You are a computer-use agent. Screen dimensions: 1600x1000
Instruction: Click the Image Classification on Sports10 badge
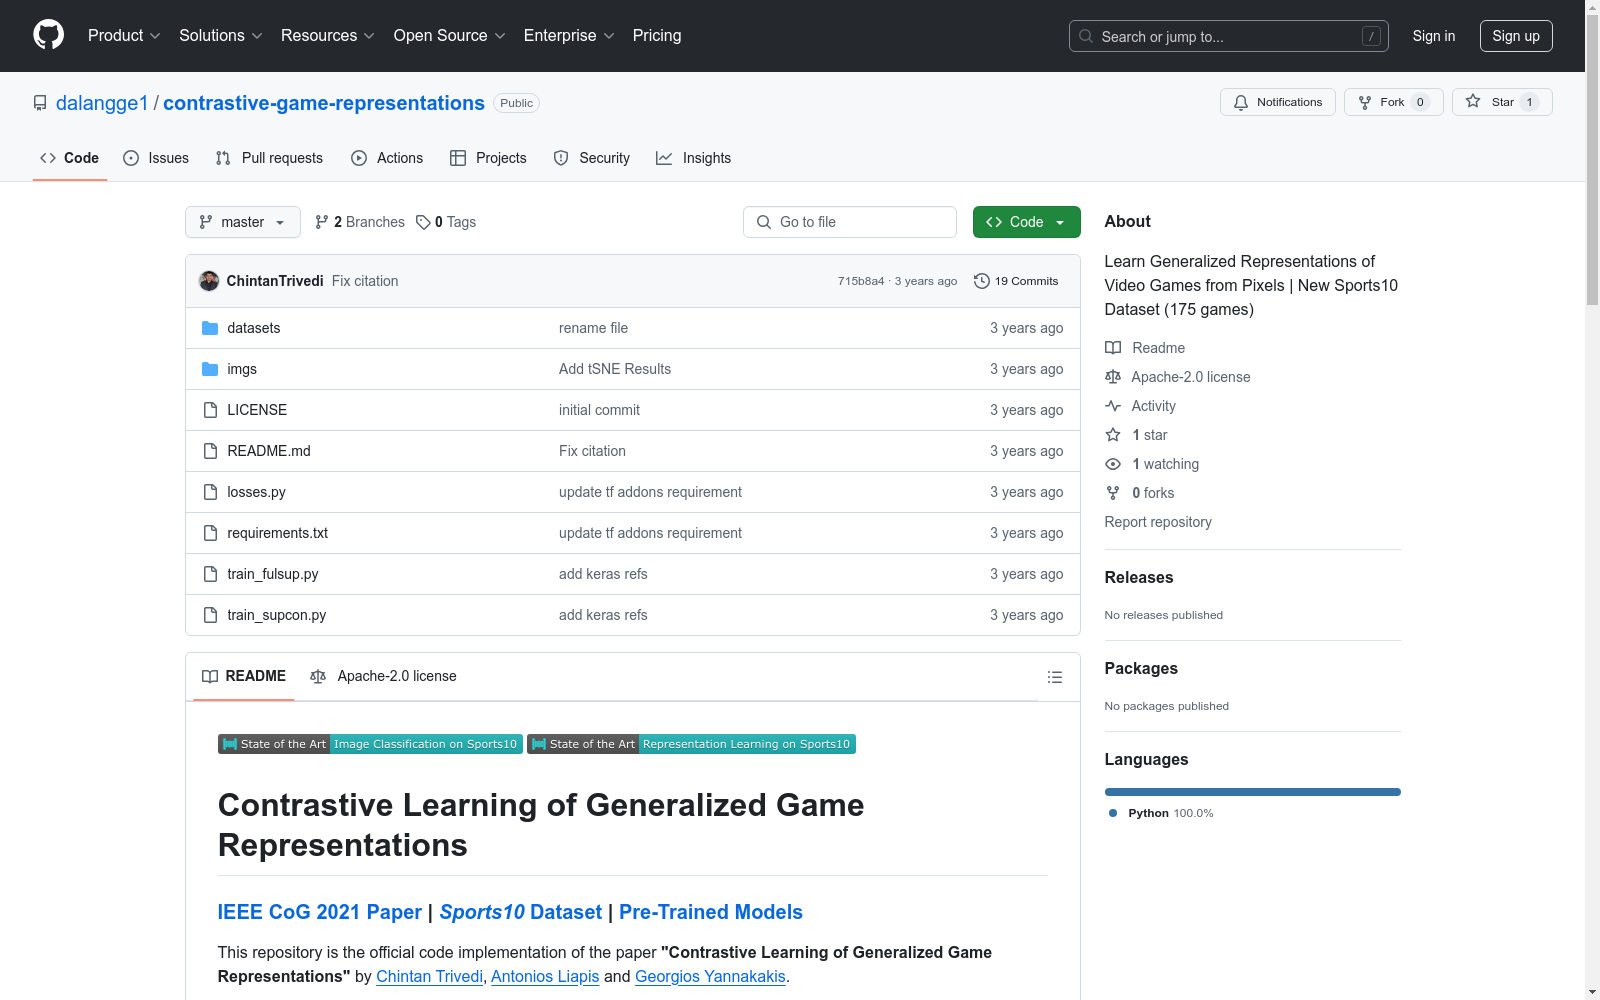tap(370, 744)
